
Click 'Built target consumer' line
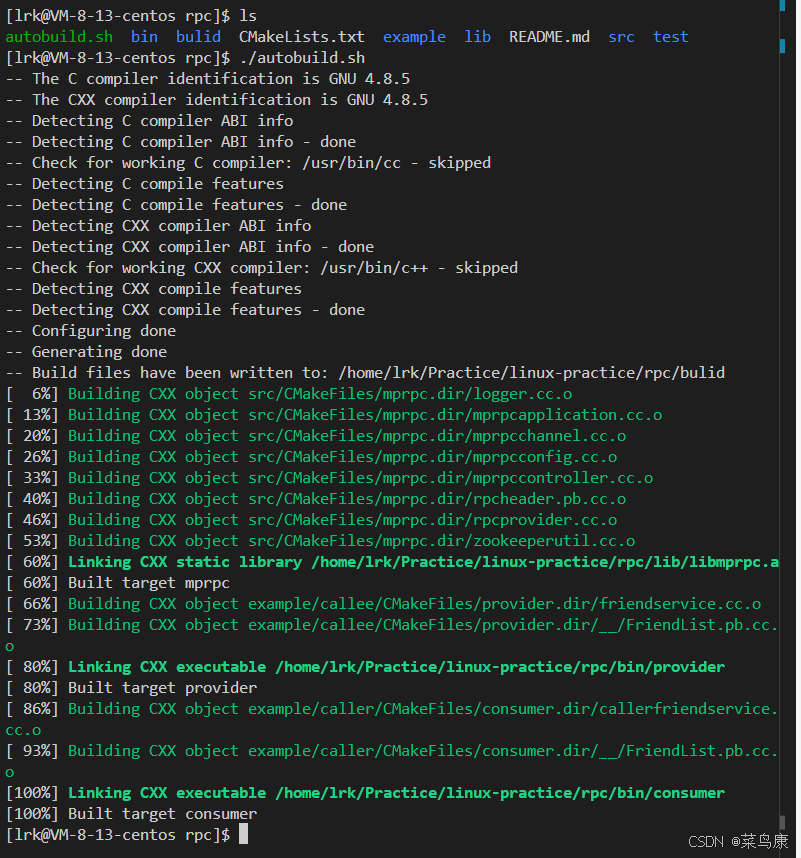click(131, 814)
